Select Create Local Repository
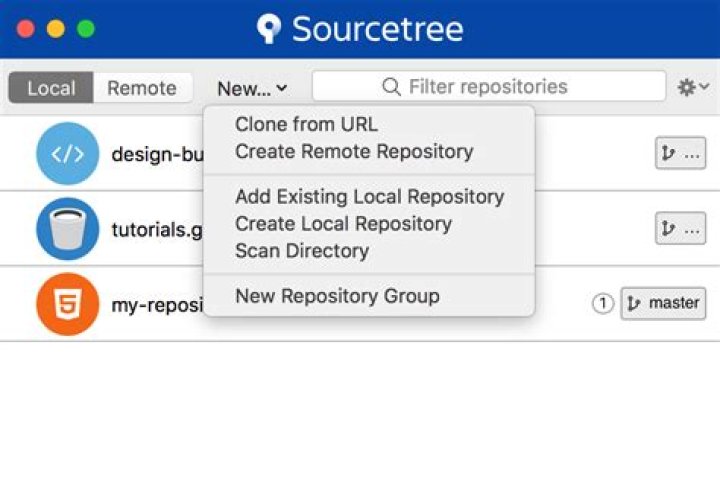This screenshot has height=482, width=720. click(343, 224)
